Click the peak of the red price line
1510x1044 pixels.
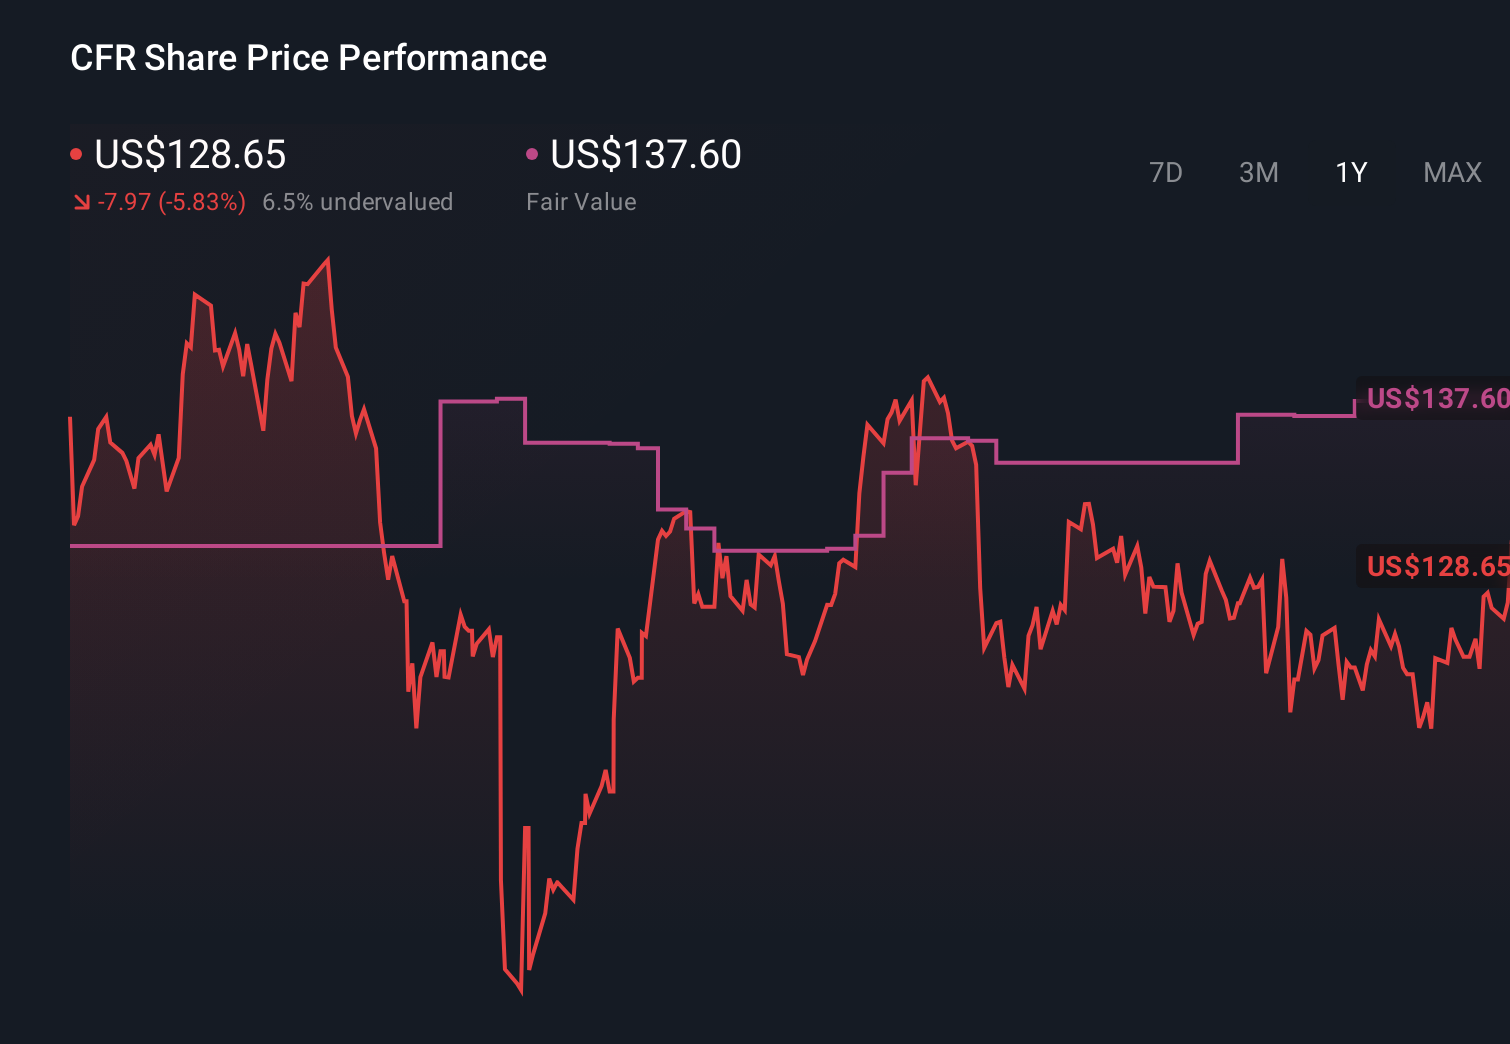(x=327, y=258)
